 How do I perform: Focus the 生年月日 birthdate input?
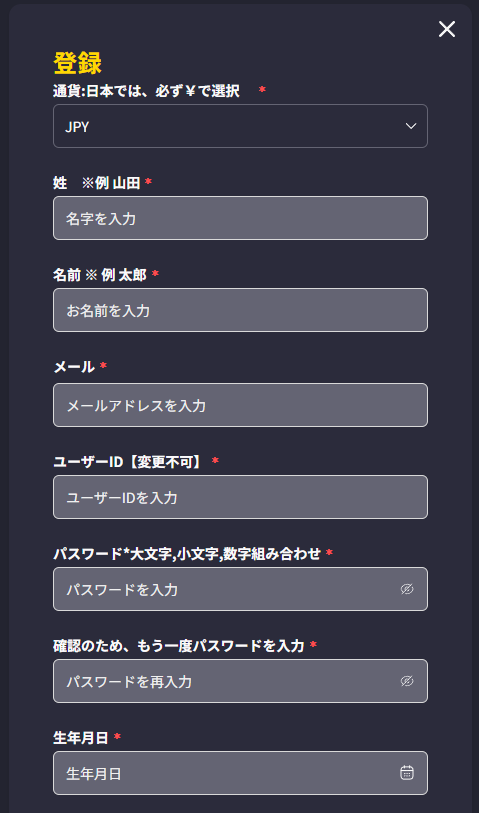point(240,773)
